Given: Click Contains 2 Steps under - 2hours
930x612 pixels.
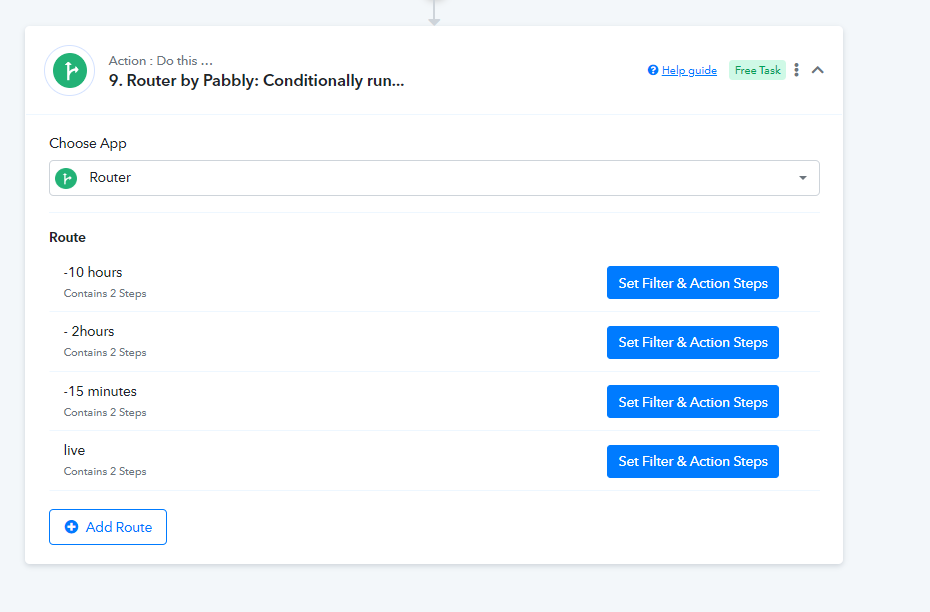Looking at the screenshot, I should click(x=105, y=352).
